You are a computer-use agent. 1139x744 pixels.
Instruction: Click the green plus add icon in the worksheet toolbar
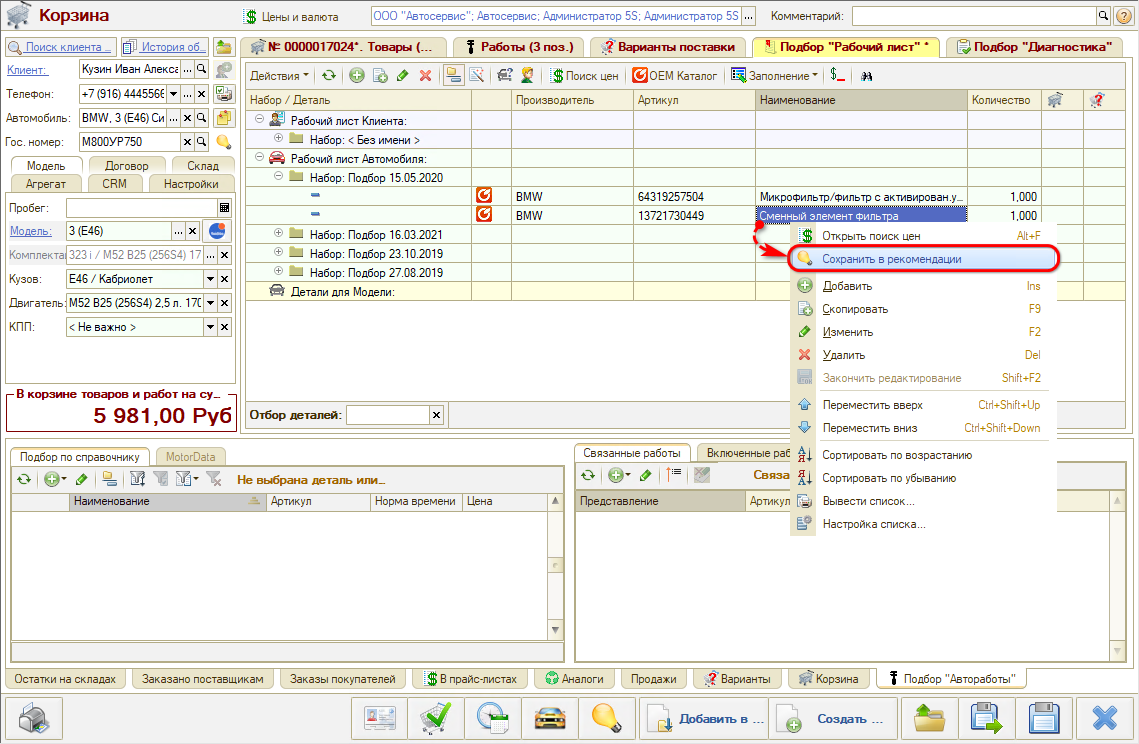coord(357,76)
